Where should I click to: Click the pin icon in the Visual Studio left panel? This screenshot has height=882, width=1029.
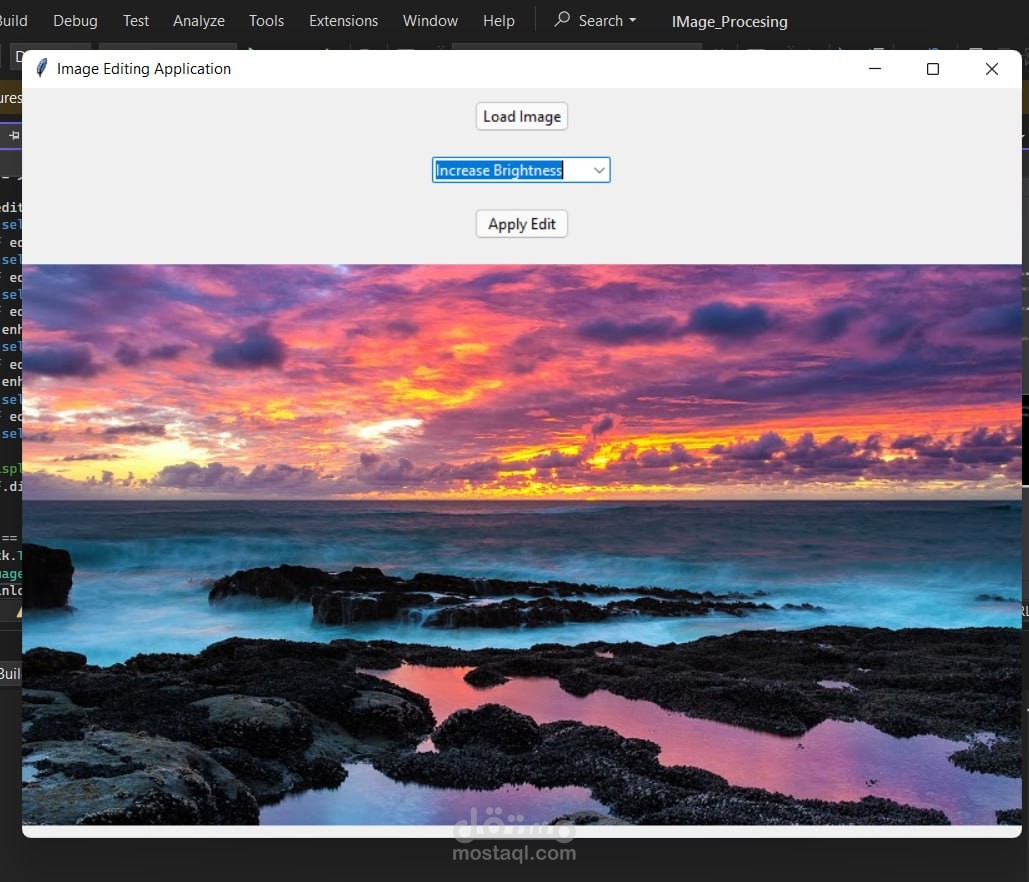tap(14, 136)
